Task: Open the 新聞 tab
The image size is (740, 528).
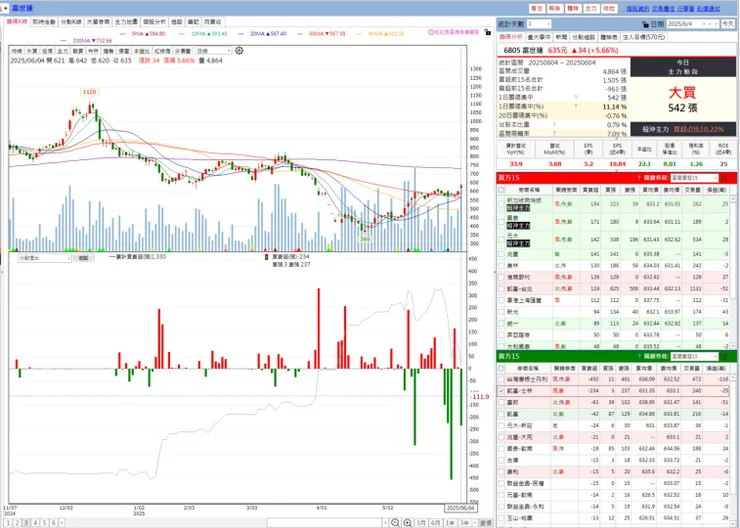Action: coord(561,37)
